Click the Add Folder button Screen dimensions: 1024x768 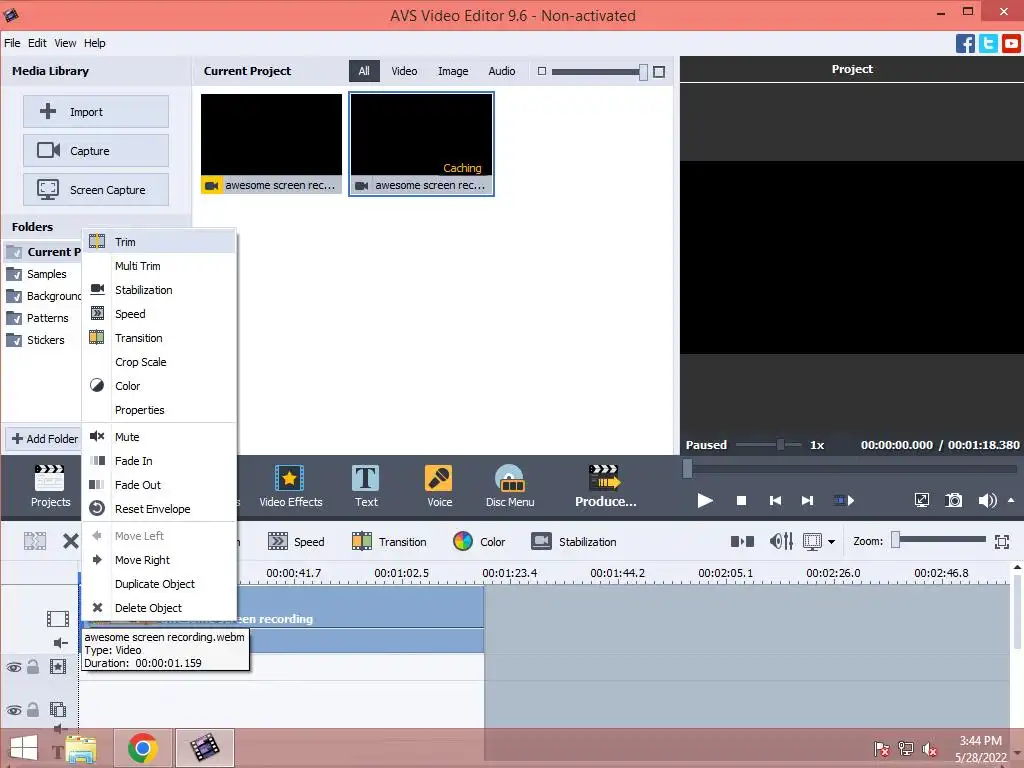(x=44, y=439)
